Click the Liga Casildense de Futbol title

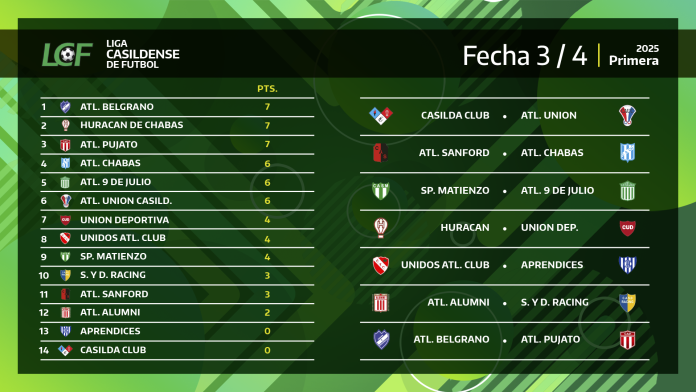(x=142, y=54)
